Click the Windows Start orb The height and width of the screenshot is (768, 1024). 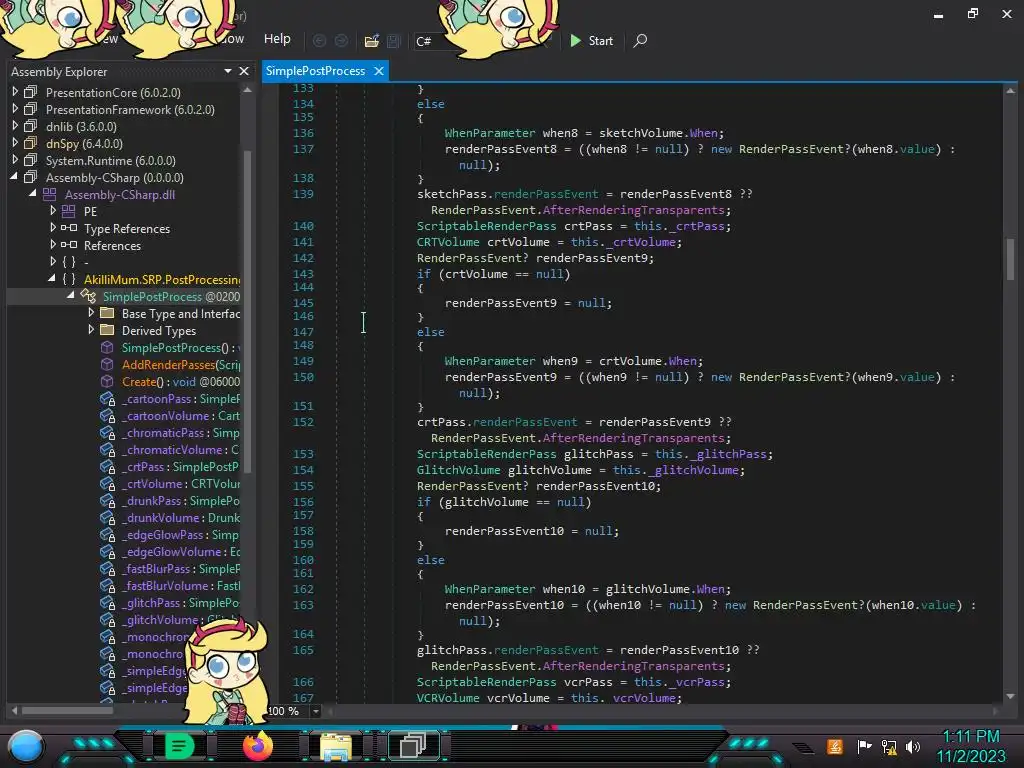(x=26, y=746)
